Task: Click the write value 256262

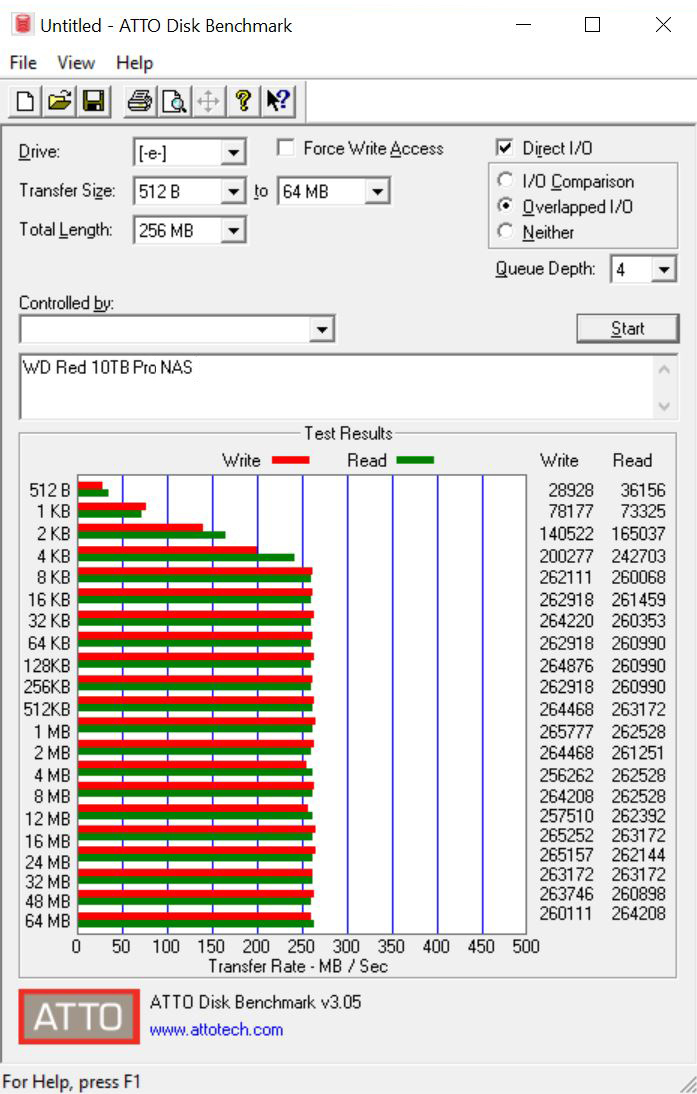Action: [x=567, y=775]
